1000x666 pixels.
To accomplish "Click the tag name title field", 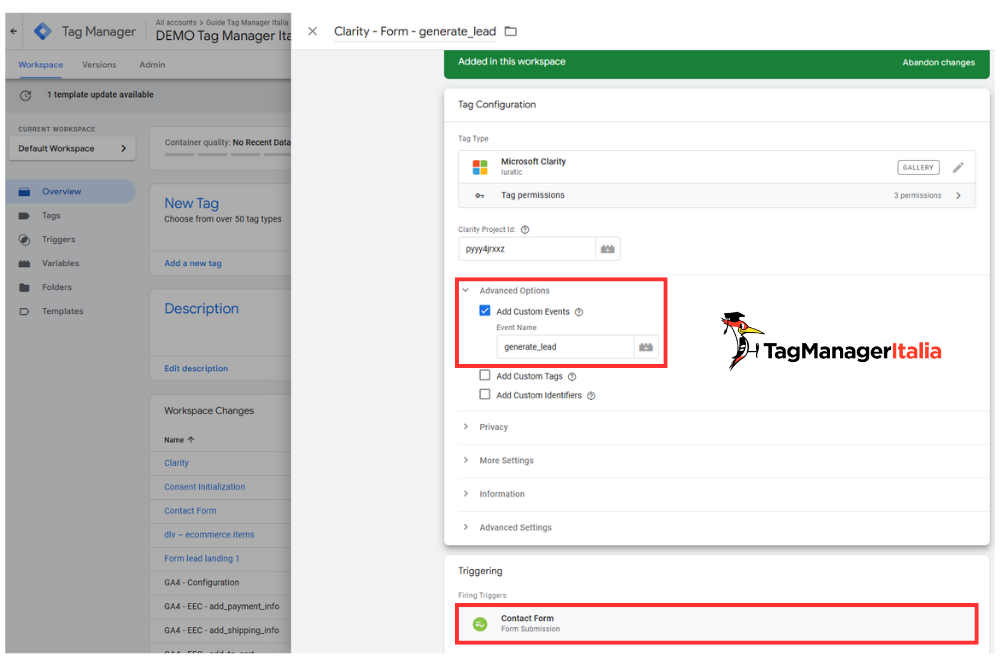I will click(415, 31).
